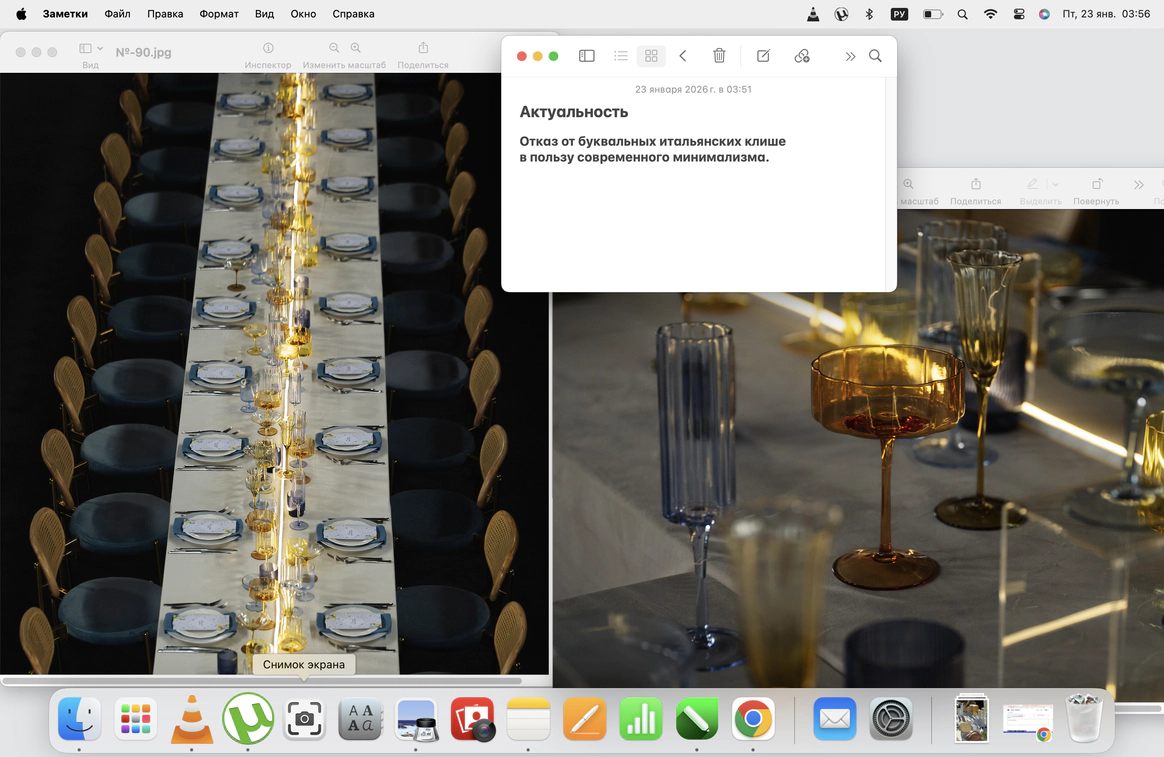
Task: Click the note title Актуальность
Action: 573,112
